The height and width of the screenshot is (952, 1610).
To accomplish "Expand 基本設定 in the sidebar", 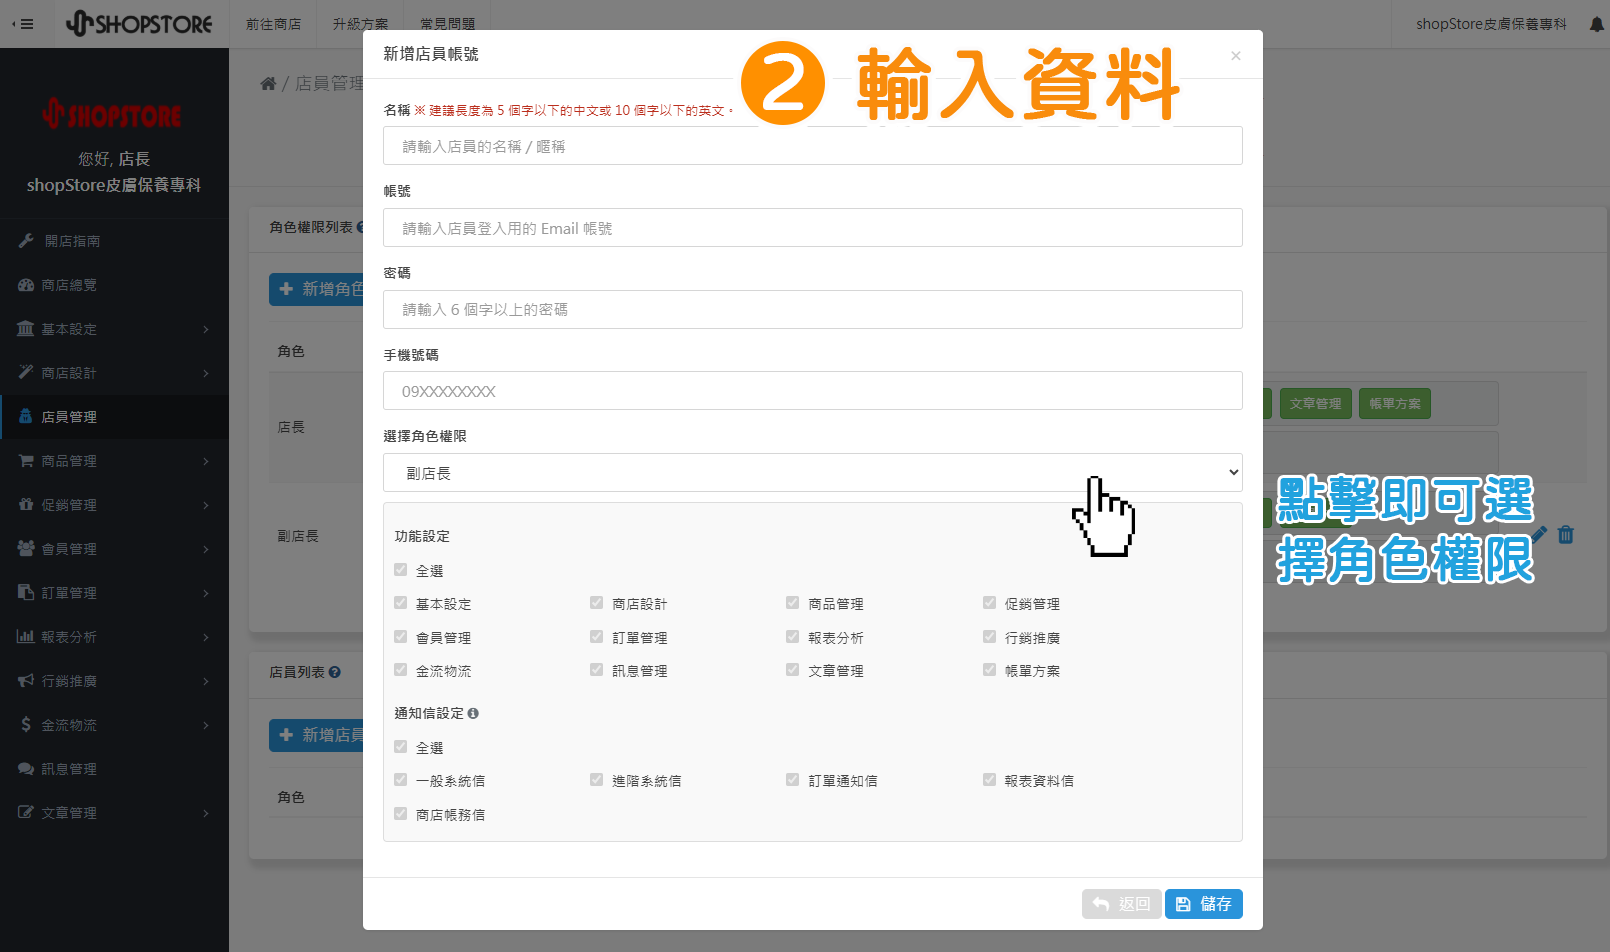I will [x=114, y=329].
